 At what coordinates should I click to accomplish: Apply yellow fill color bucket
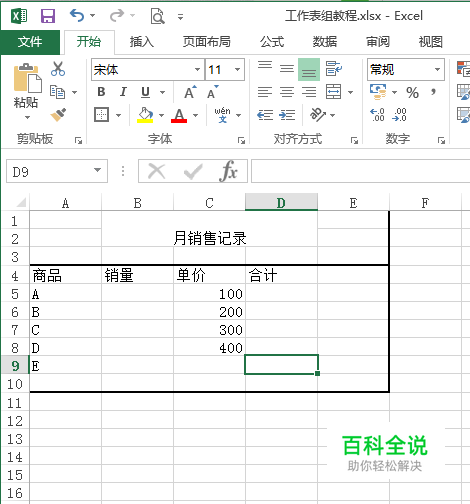[x=145, y=115]
